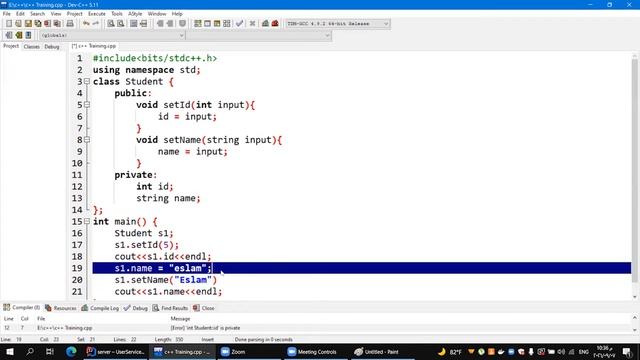Open the Resources bottom panel tab

[61, 308]
